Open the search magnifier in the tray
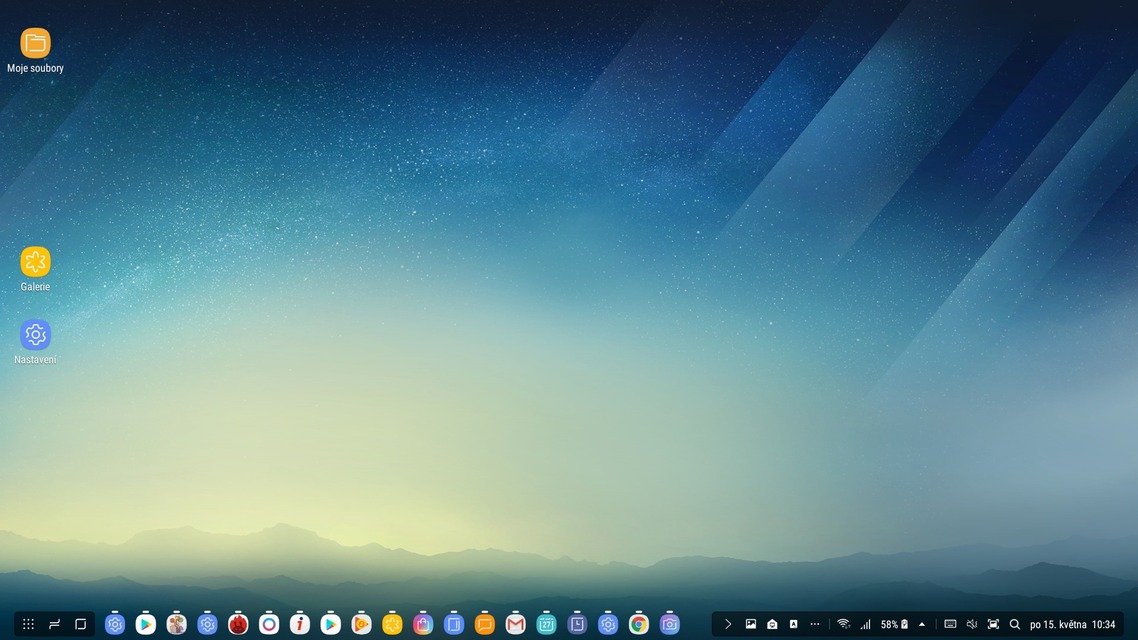The height and width of the screenshot is (640, 1138). click(1015, 624)
